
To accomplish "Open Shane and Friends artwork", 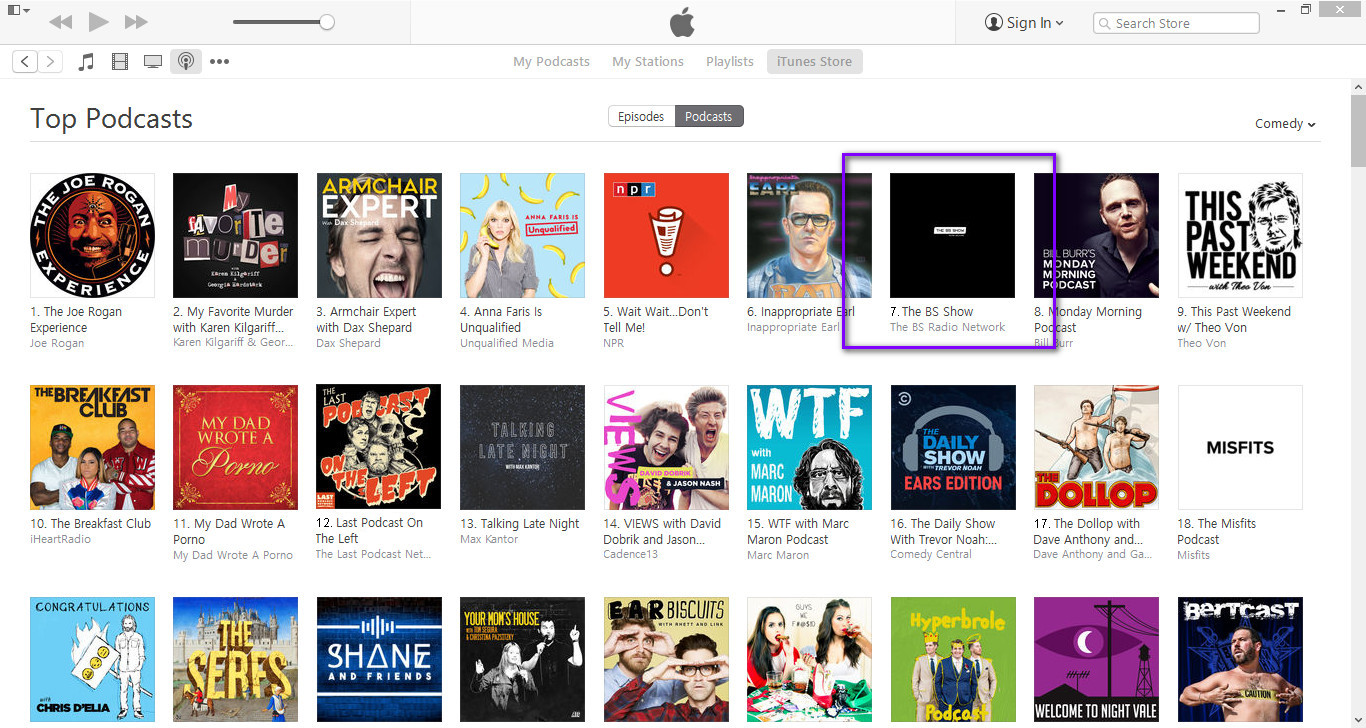I will [x=379, y=660].
